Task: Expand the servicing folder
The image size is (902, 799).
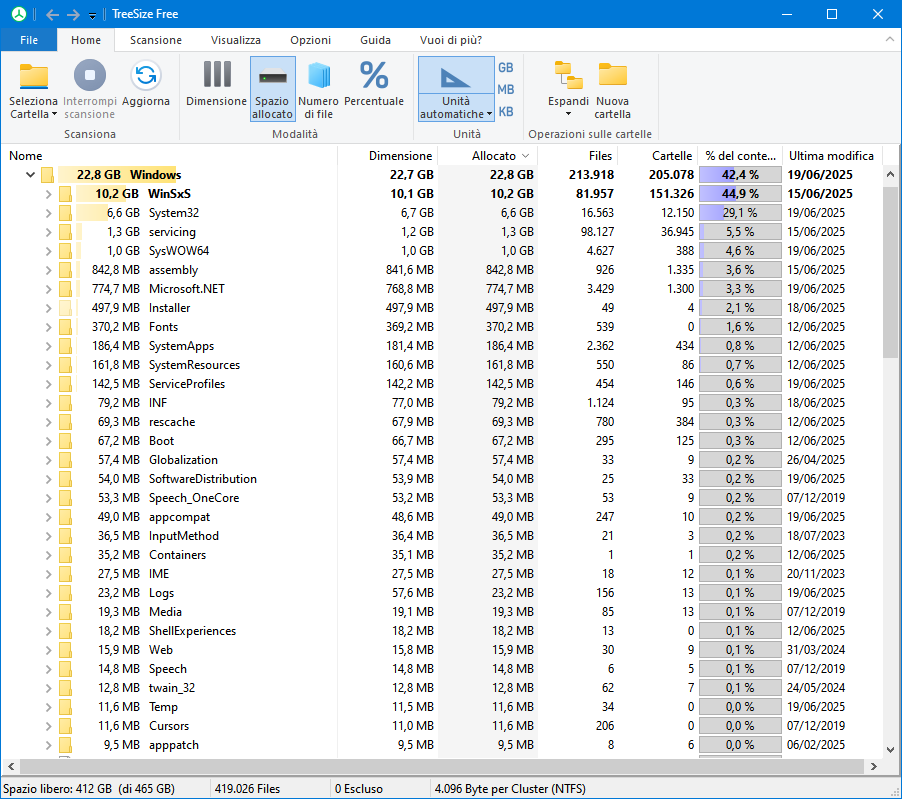Action: 48,232
